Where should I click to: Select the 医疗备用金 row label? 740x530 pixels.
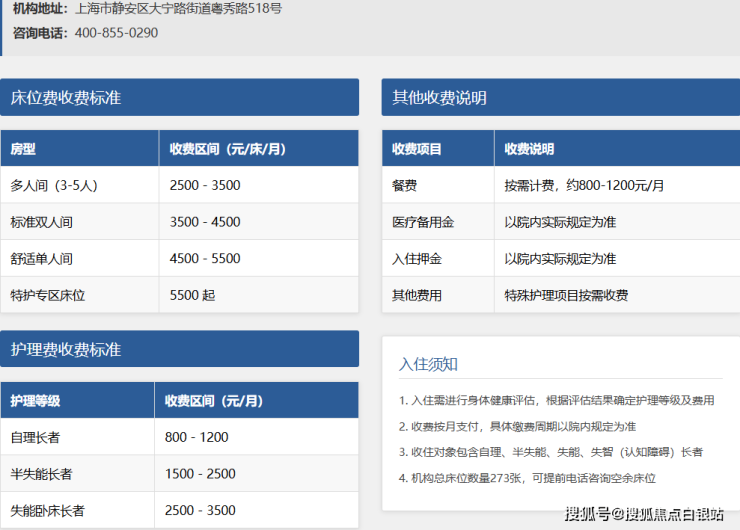(x=423, y=222)
